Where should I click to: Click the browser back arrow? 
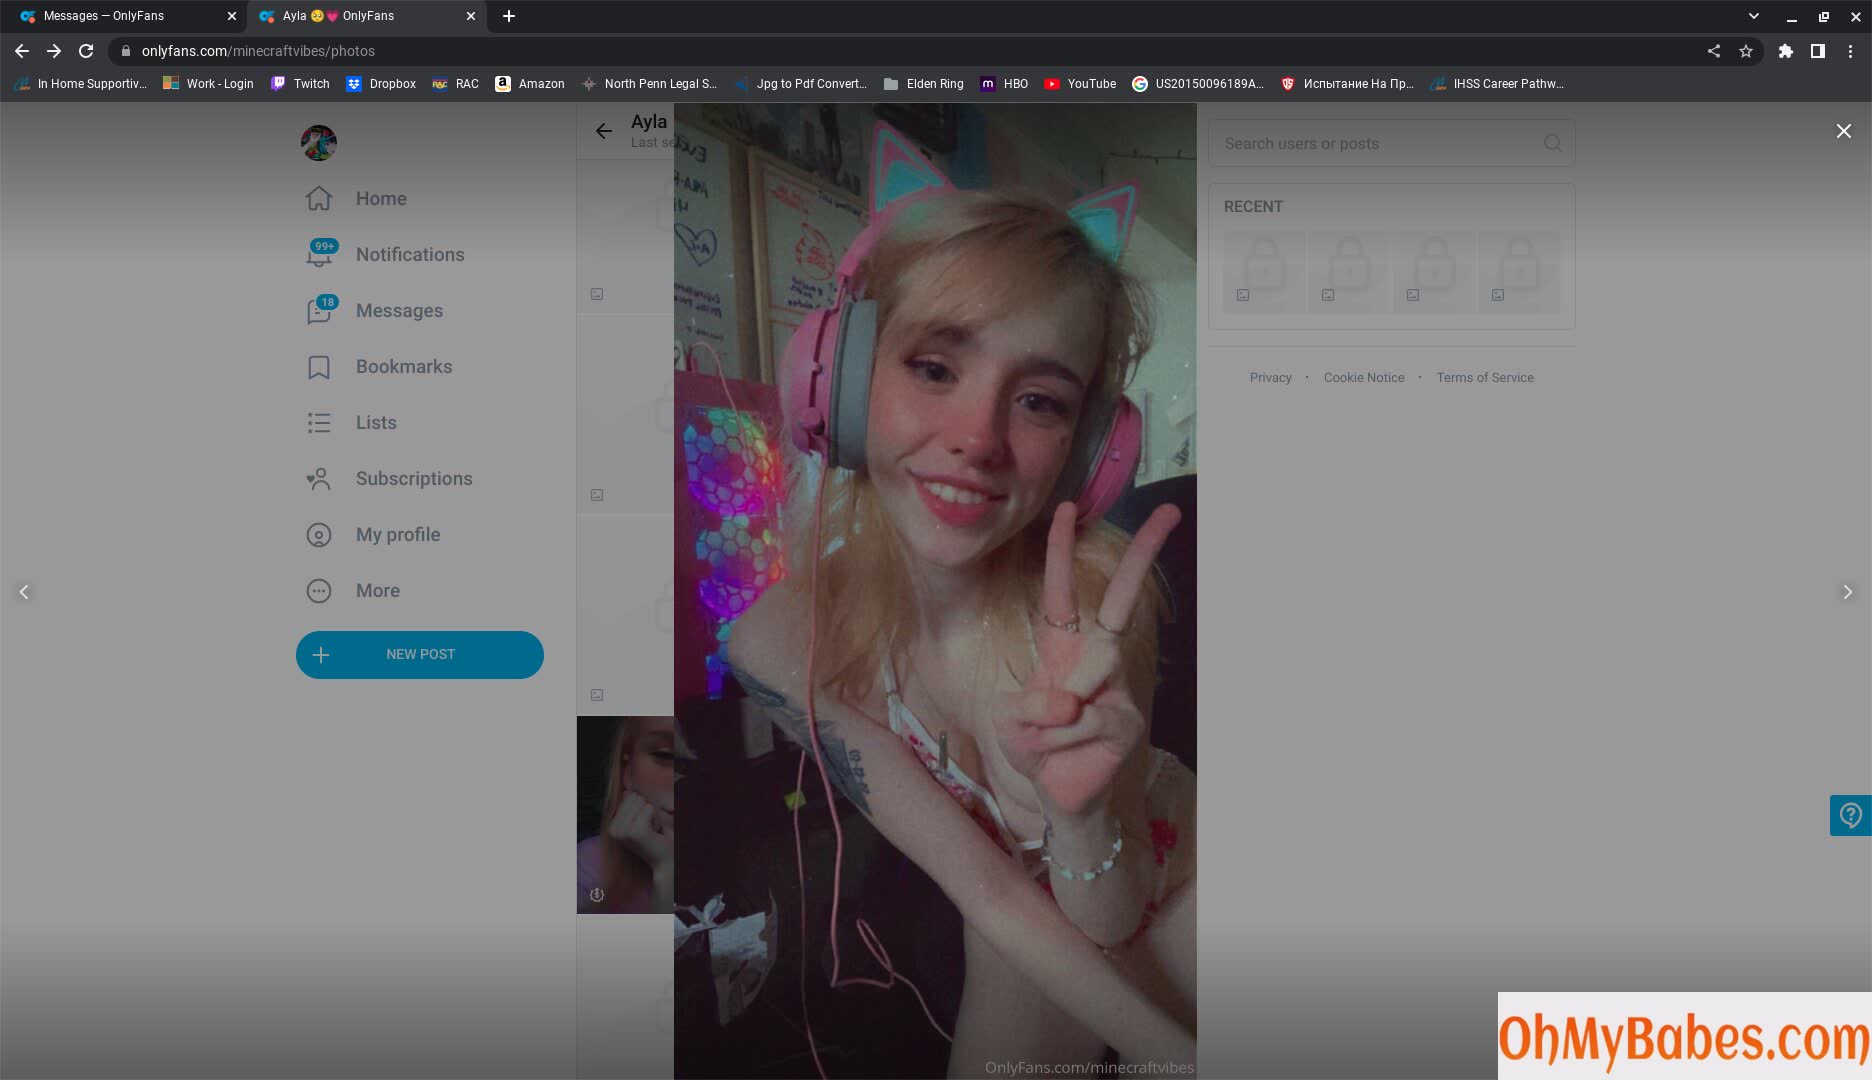[x=22, y=51]
